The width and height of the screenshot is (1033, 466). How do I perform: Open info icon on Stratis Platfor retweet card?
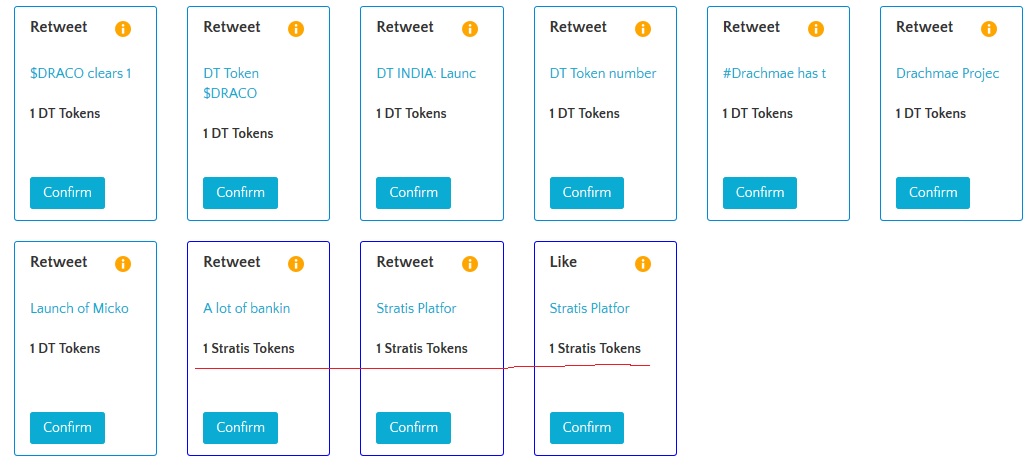470,264
